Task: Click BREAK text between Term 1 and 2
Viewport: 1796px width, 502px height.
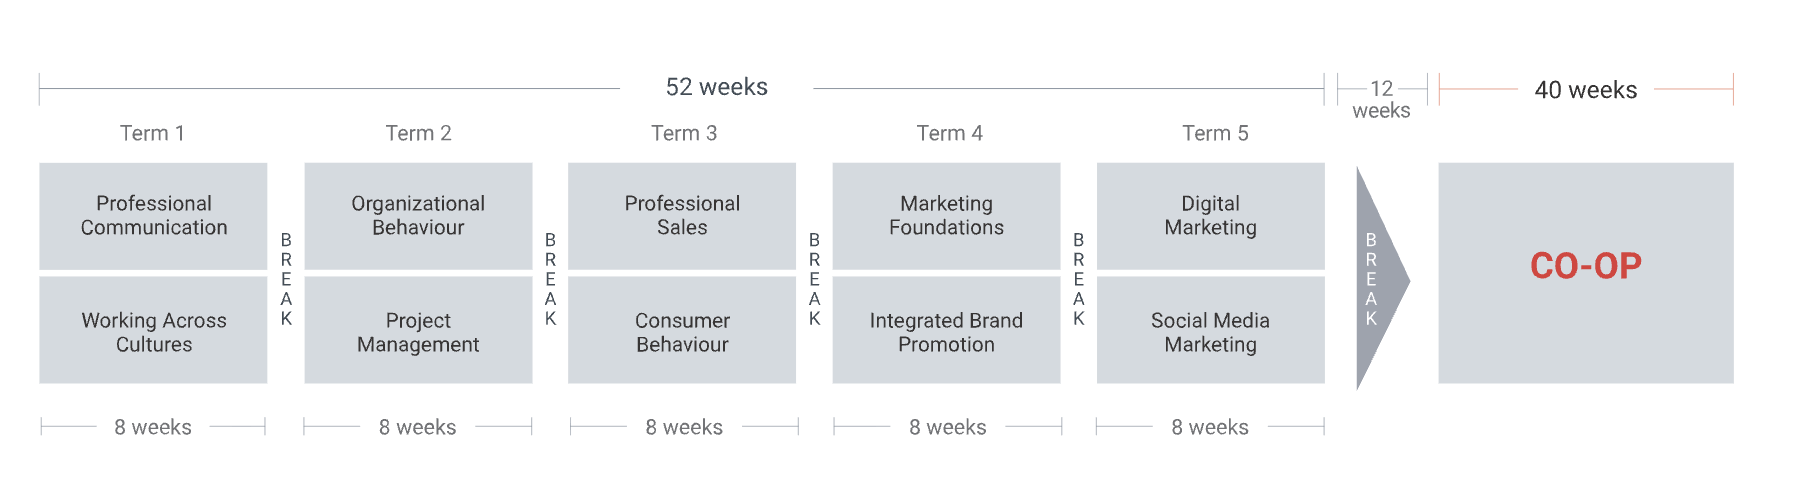Action: (x=286, y=279)
